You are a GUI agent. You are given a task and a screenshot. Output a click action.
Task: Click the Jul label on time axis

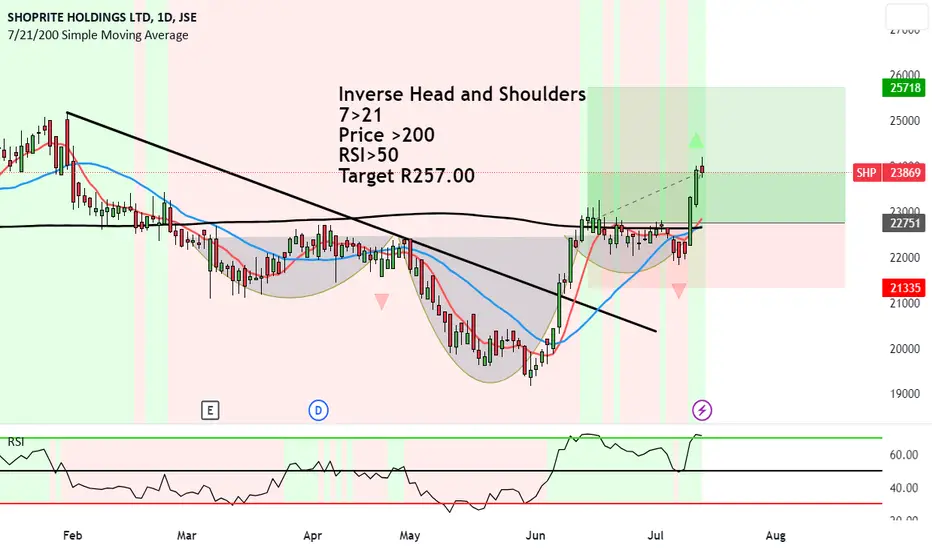coord(656,535)
